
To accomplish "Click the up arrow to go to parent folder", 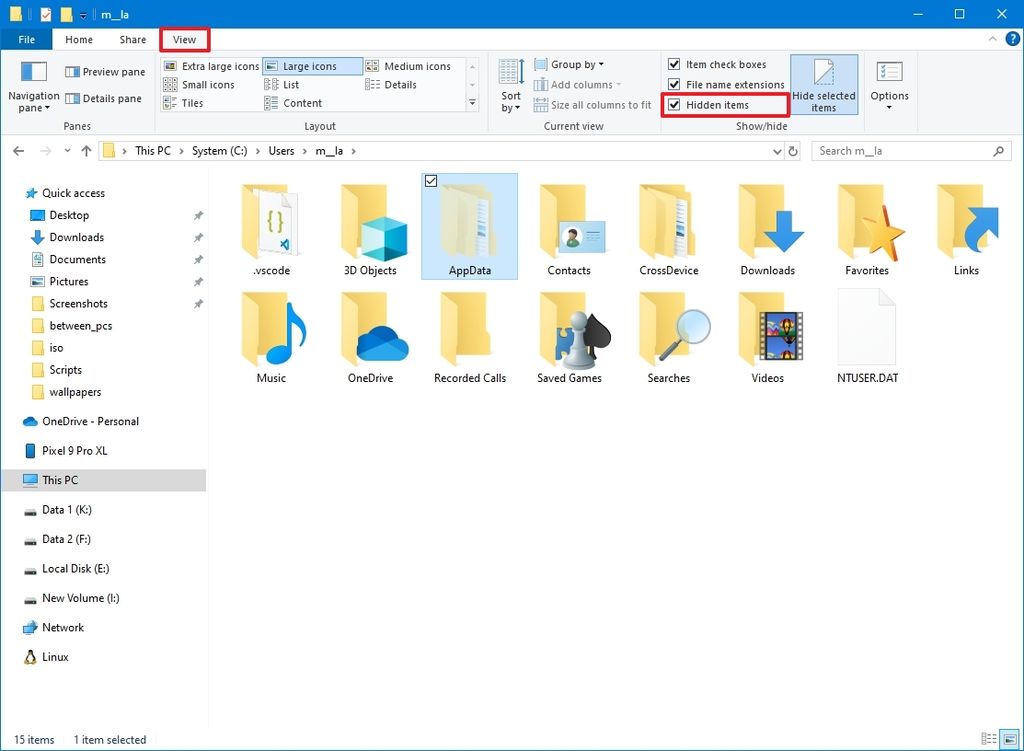I will click(x=88, y=150).
